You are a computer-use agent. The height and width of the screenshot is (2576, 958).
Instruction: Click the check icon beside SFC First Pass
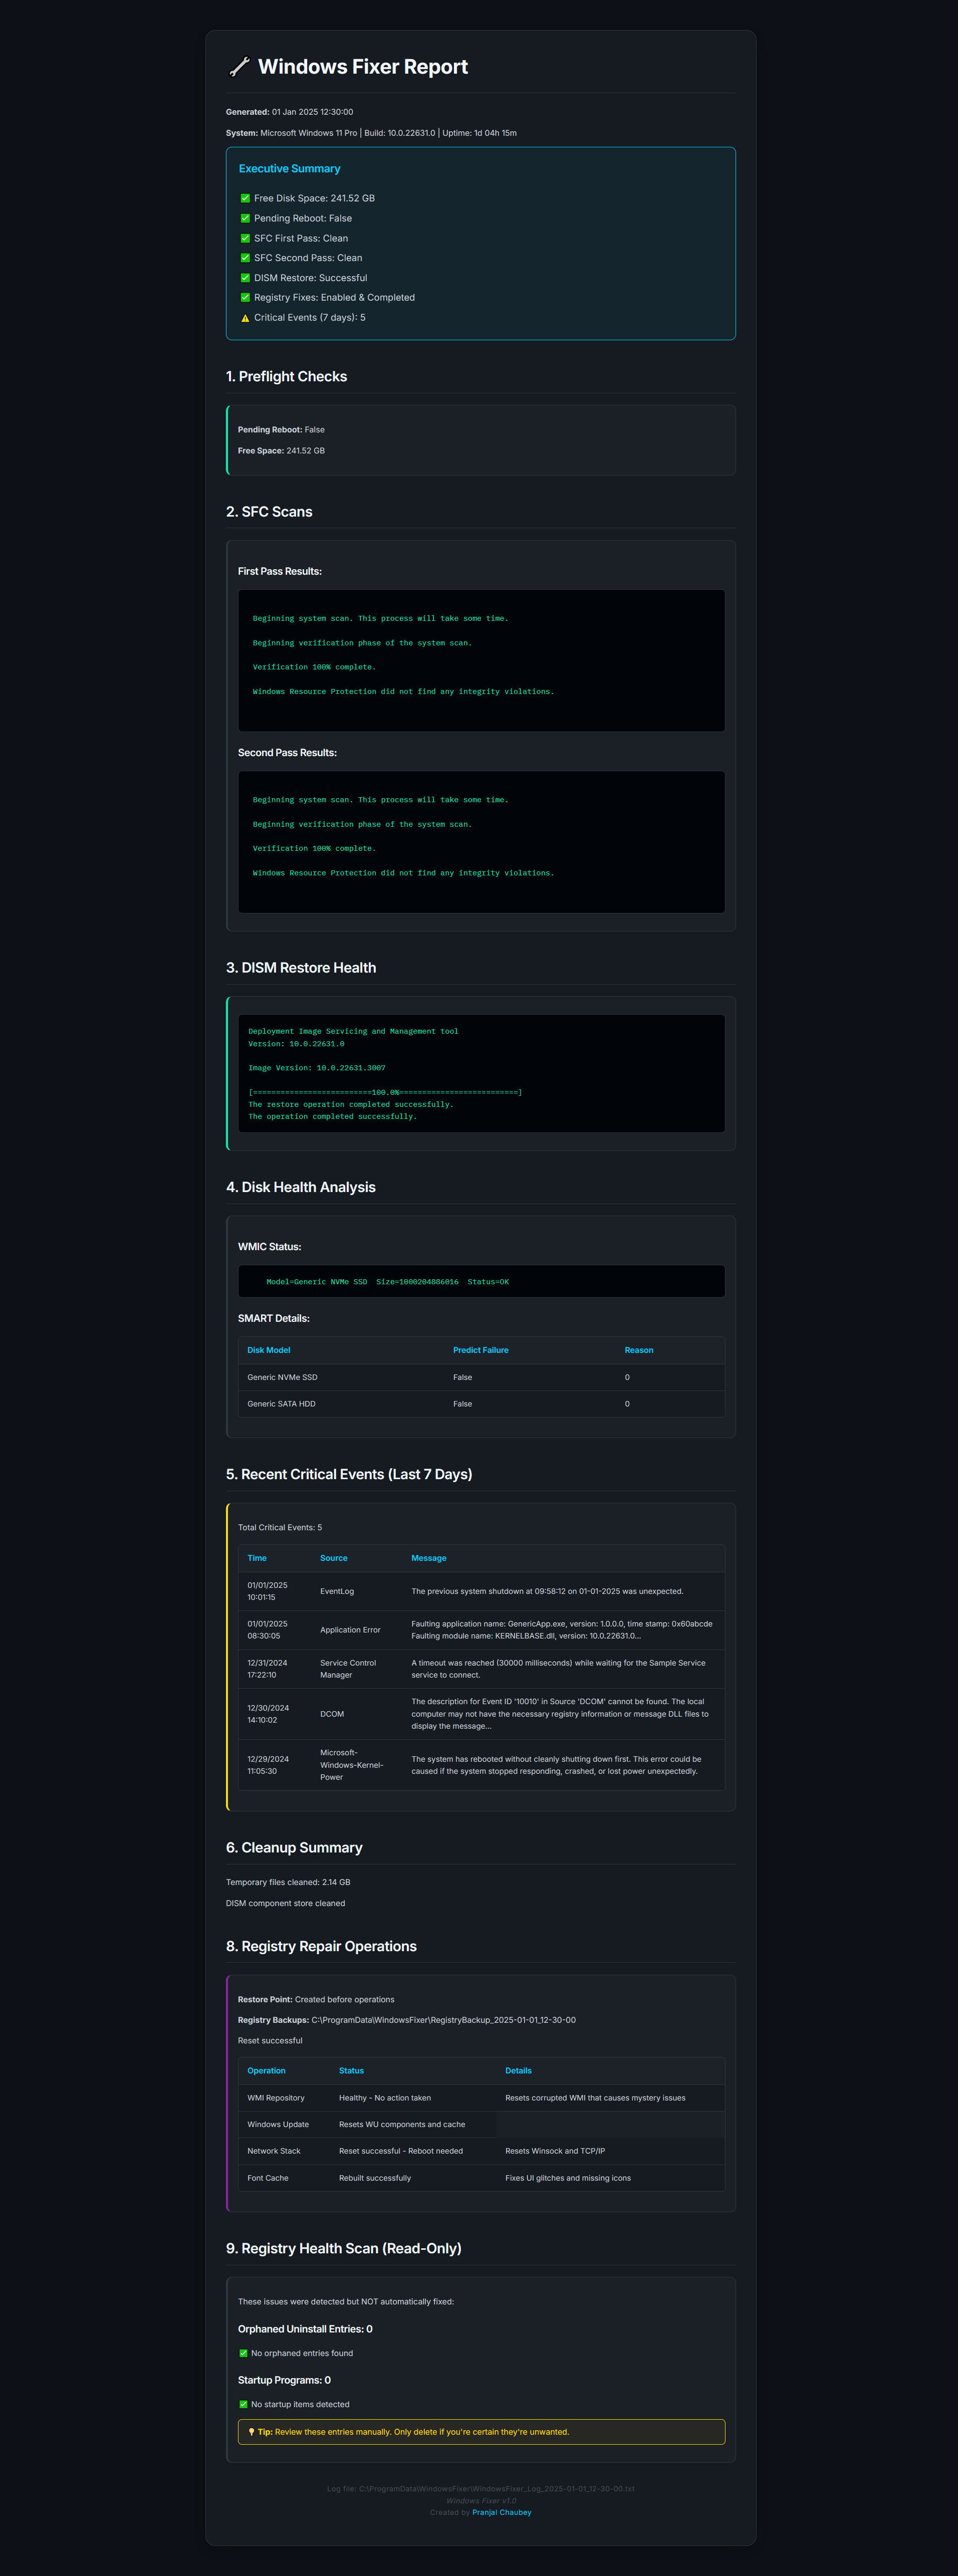[x=245, y=238]
